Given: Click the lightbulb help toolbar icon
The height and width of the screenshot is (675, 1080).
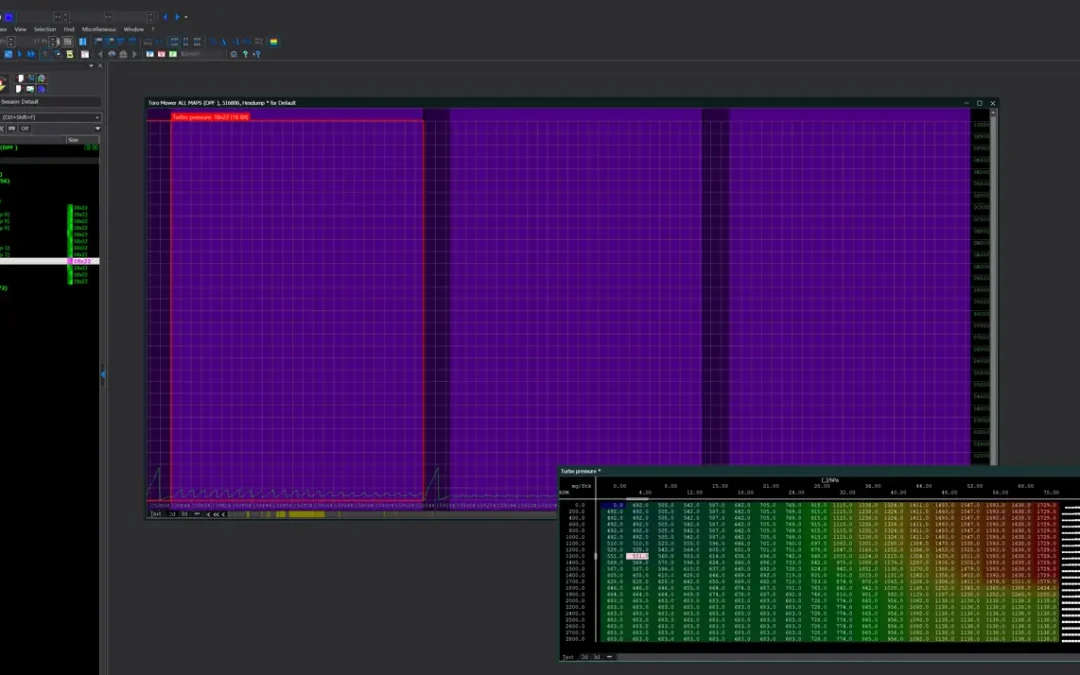Looking at the screenshot, I should click(245, 54).
